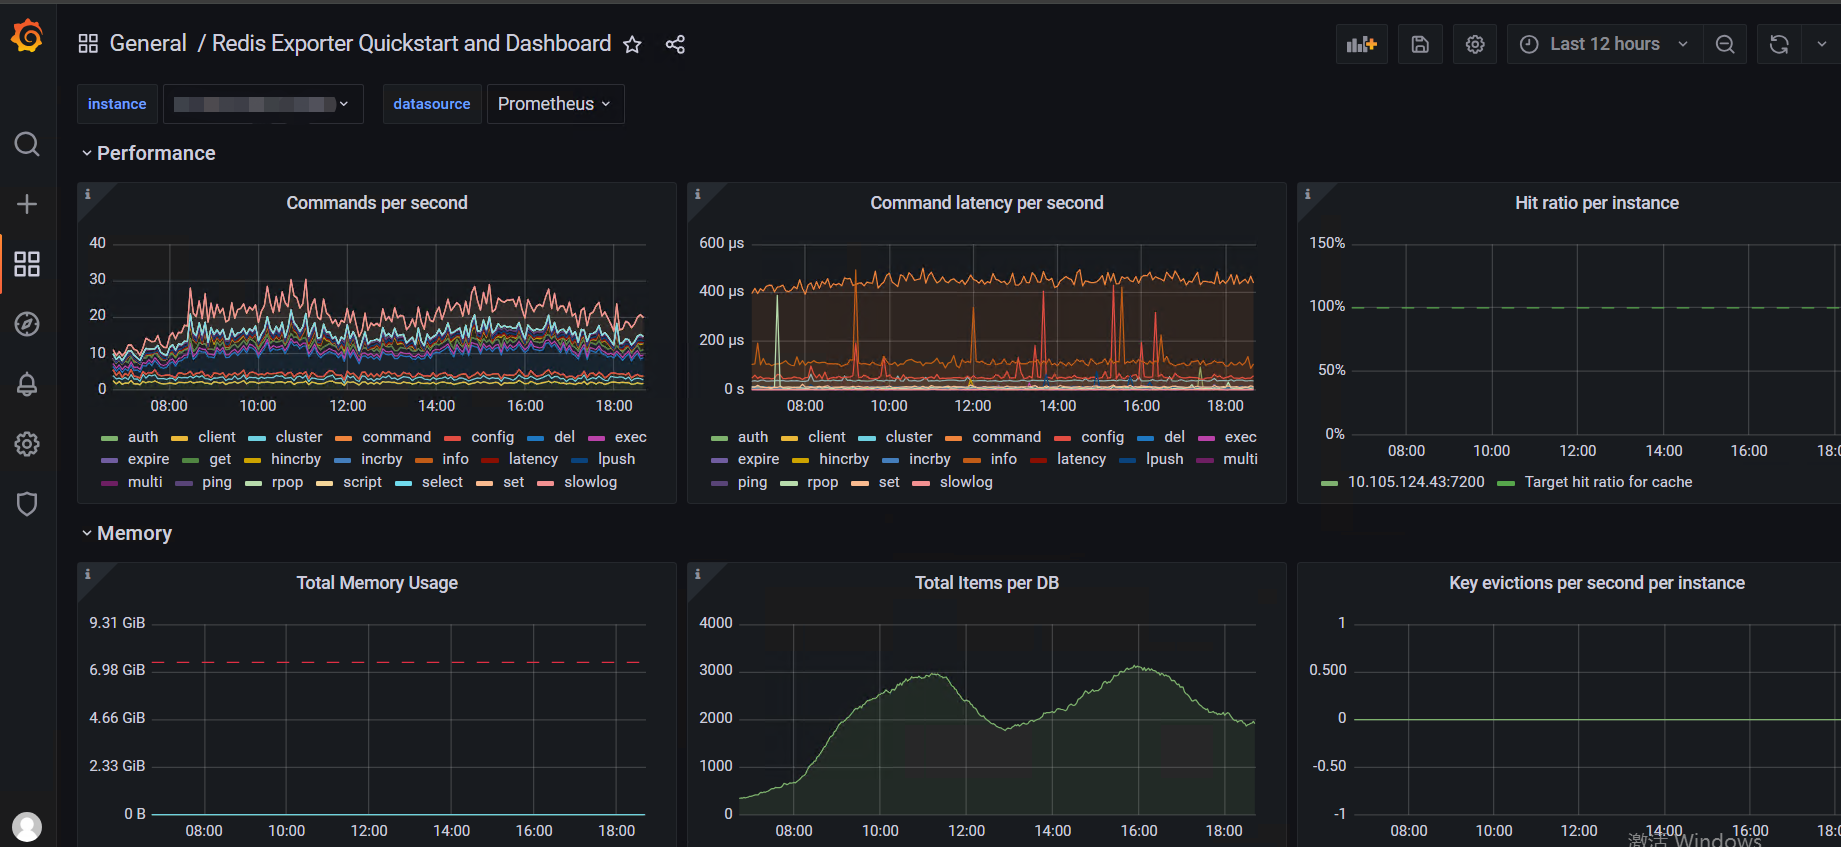Open the Commands per second panel title menu
The height and width of the screenshot is (847, 1841).
point(377,203)
